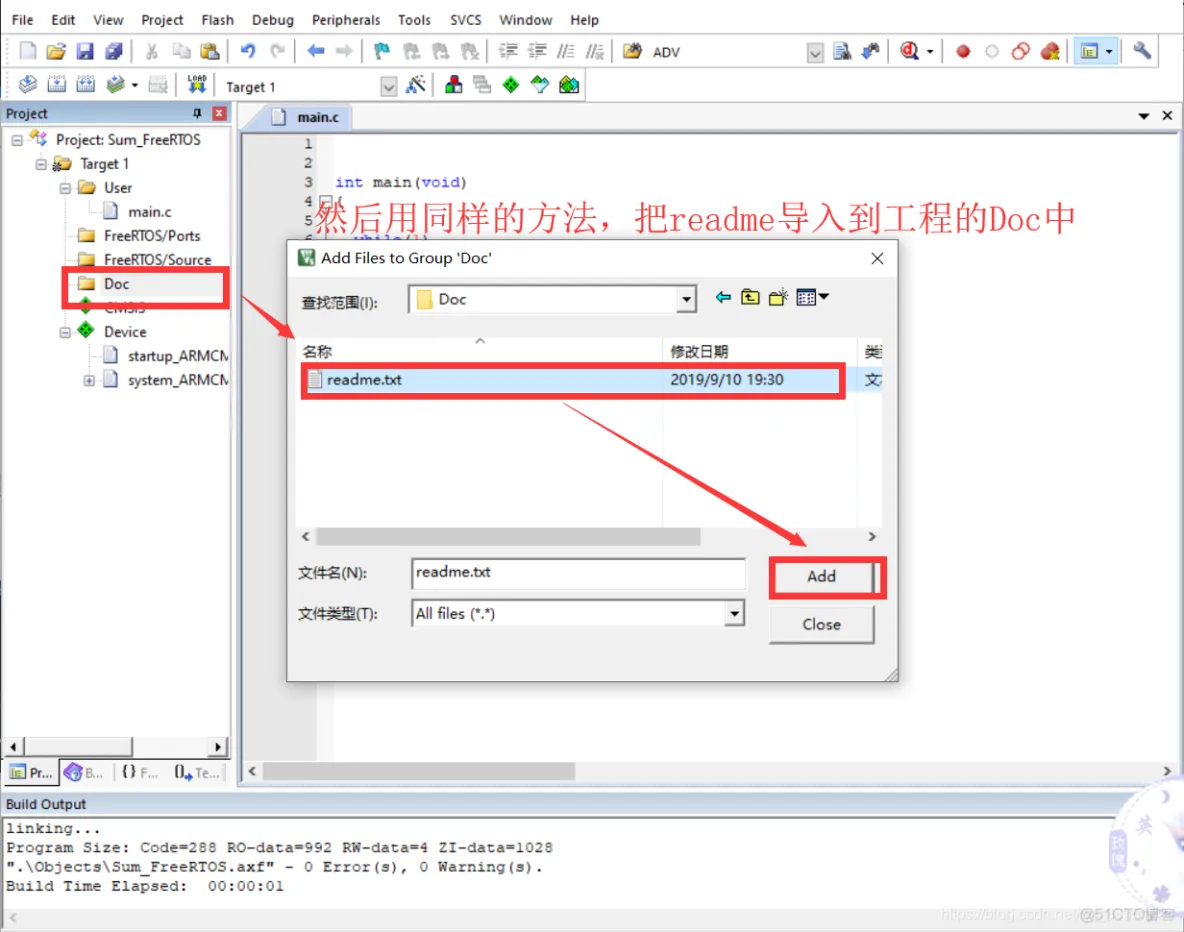Open Manage Run-Time Environment green diamond
1184x932 pixels.
[511, 85]
